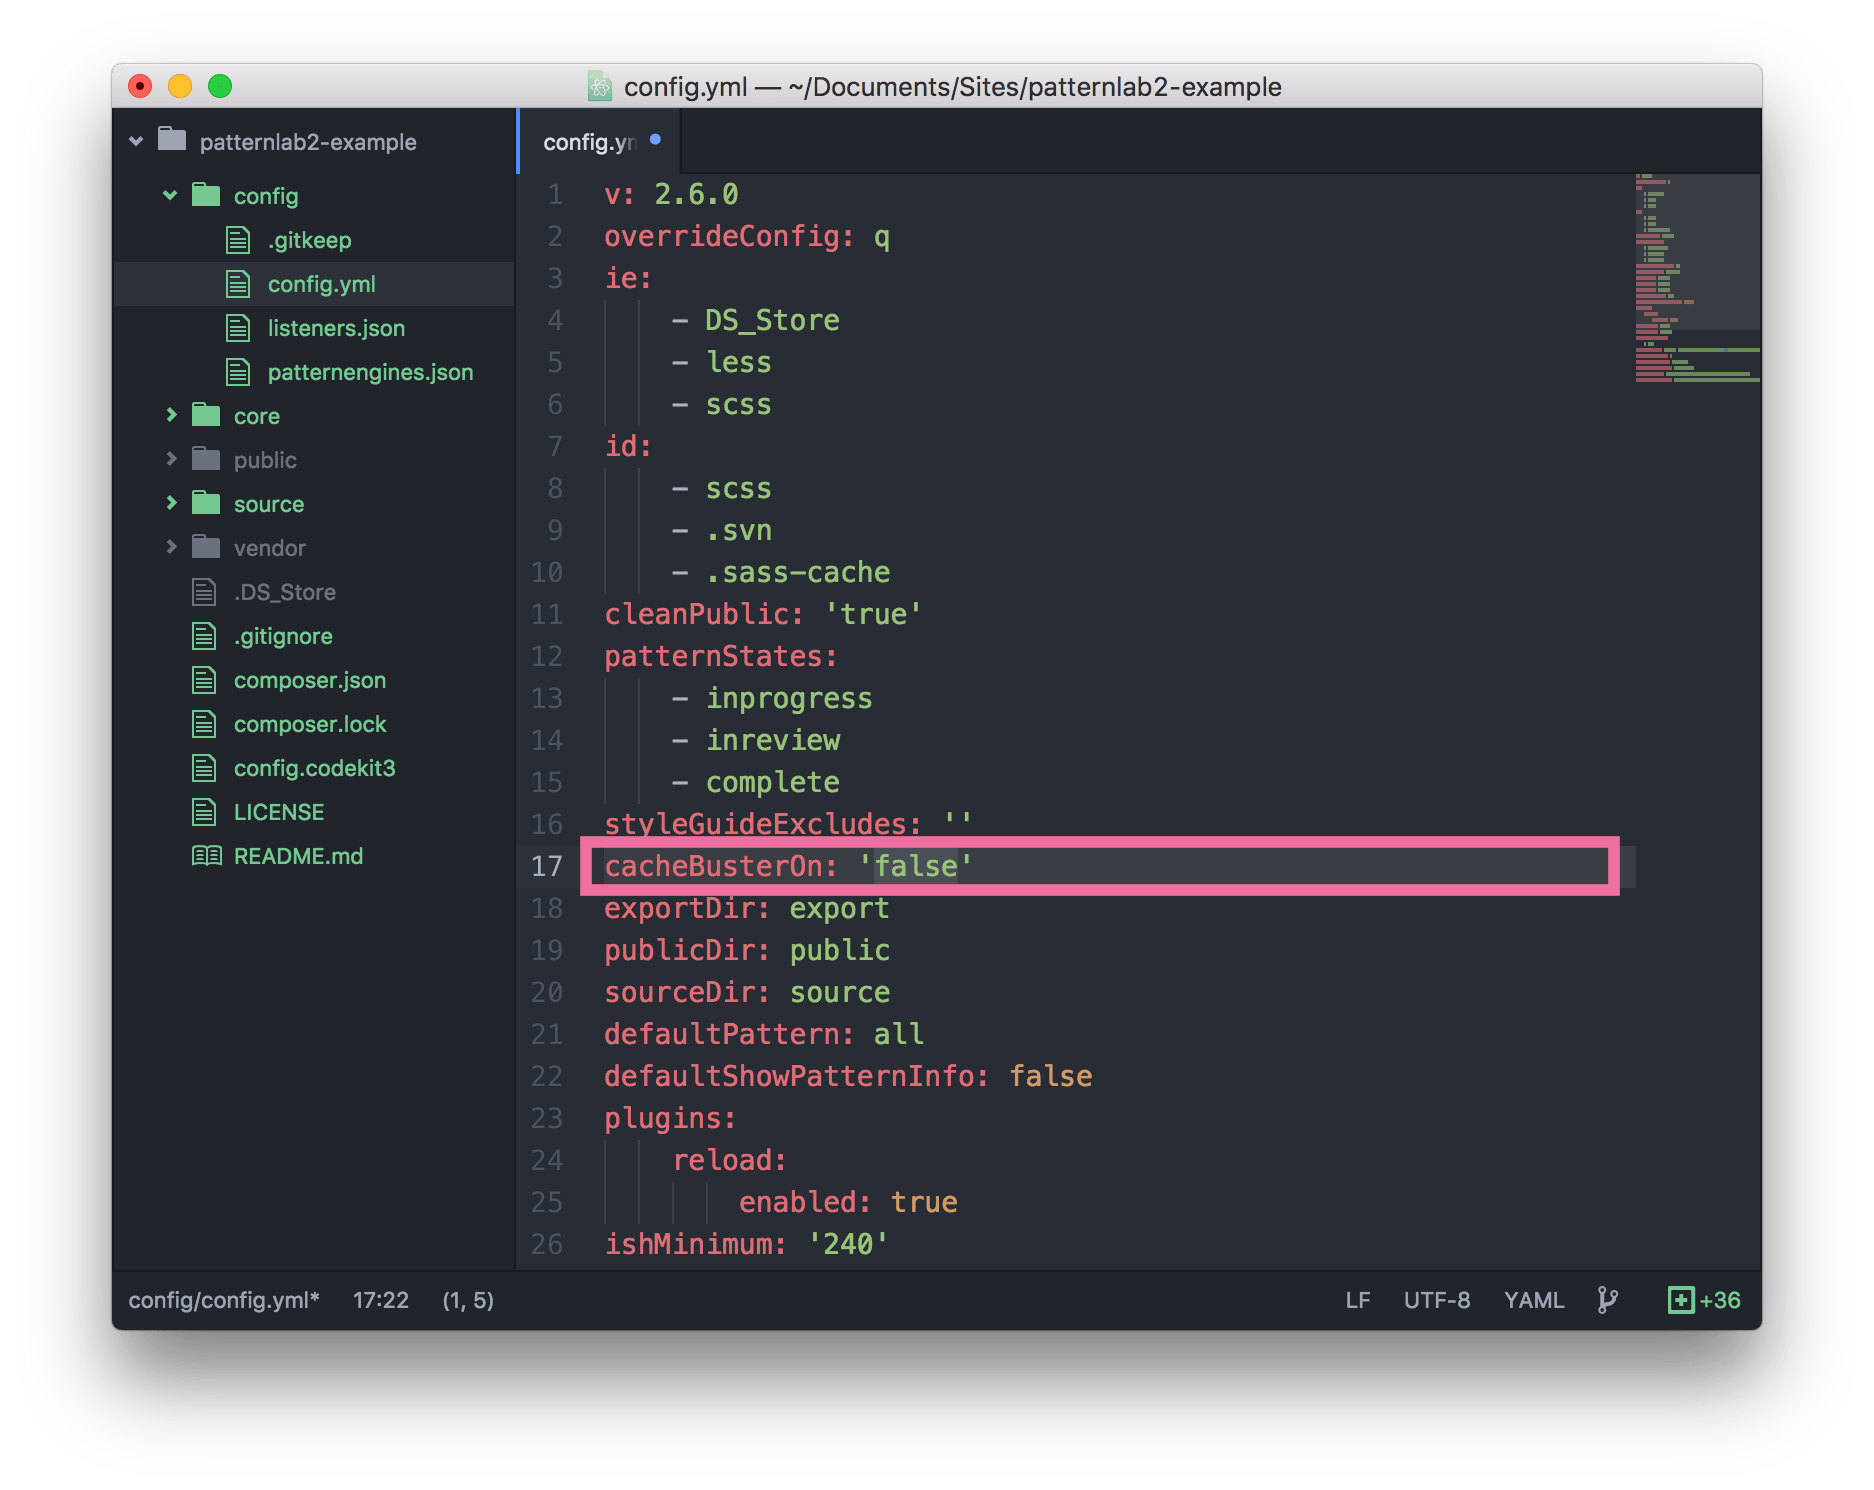Click the highlighted cacheBusterOn line

point(790,866)
